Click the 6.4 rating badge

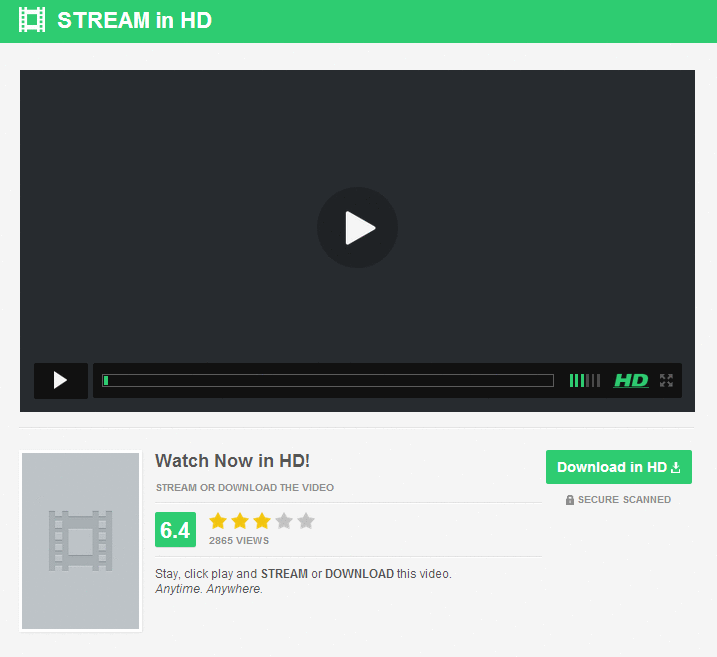(175, 529)
